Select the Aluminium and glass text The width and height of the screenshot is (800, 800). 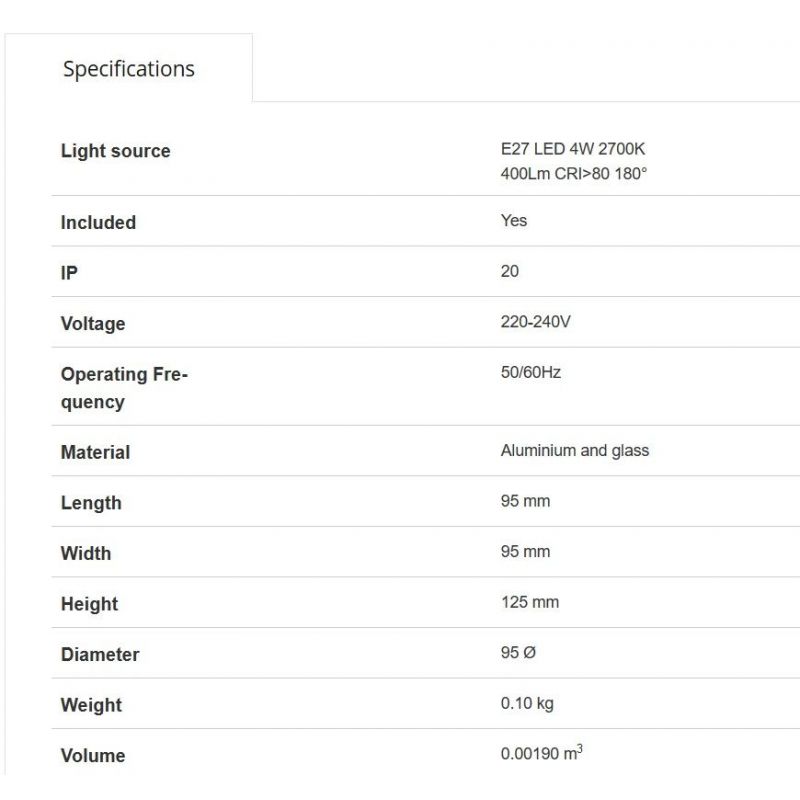pos(574,450)
